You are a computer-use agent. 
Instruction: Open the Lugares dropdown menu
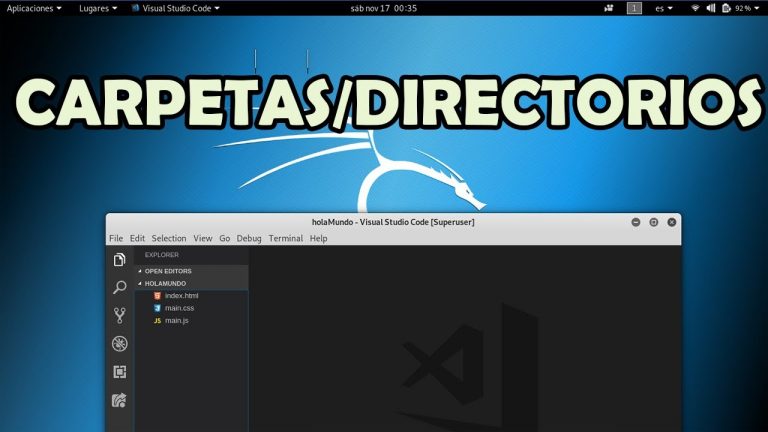pos(98,8)
